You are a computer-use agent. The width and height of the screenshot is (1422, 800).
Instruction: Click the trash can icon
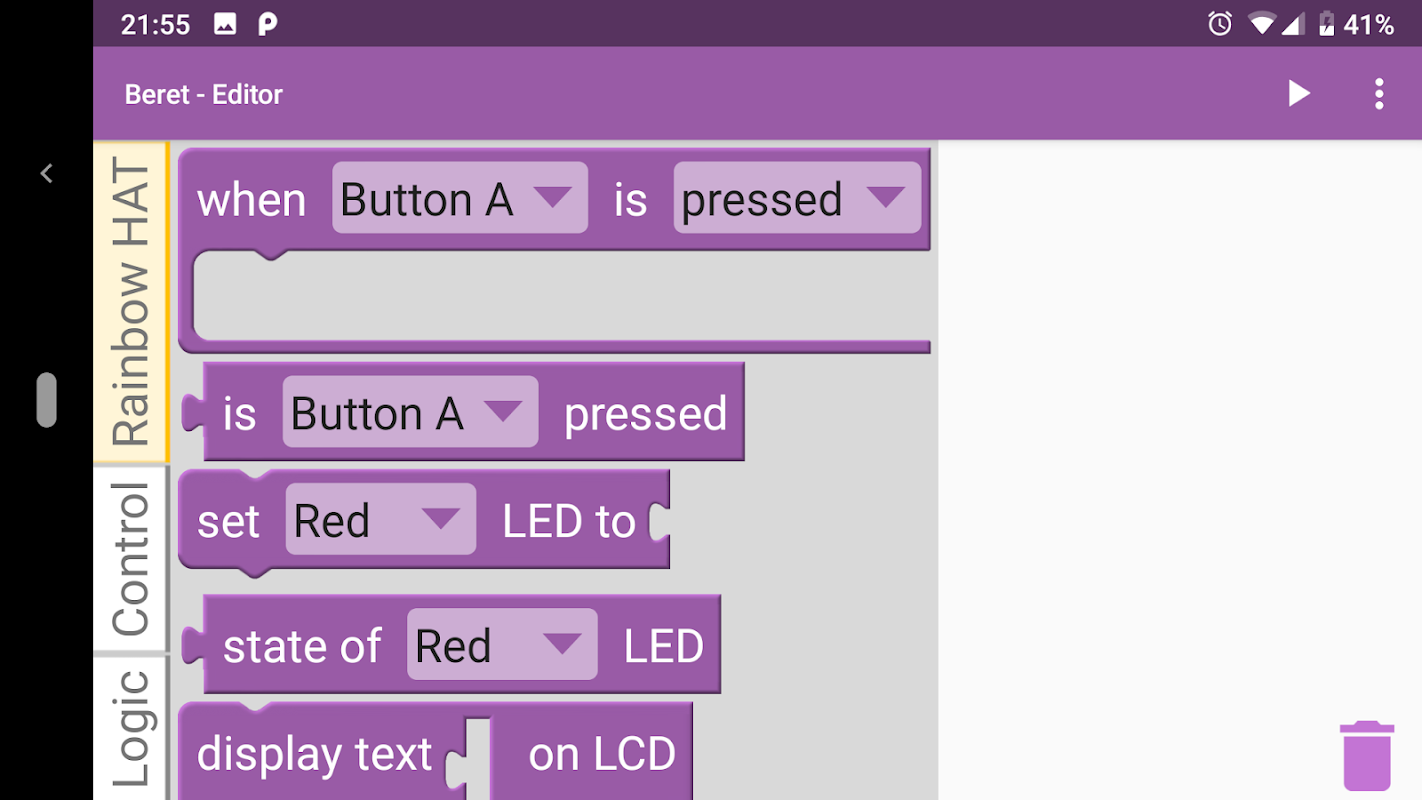[1367, 755]
